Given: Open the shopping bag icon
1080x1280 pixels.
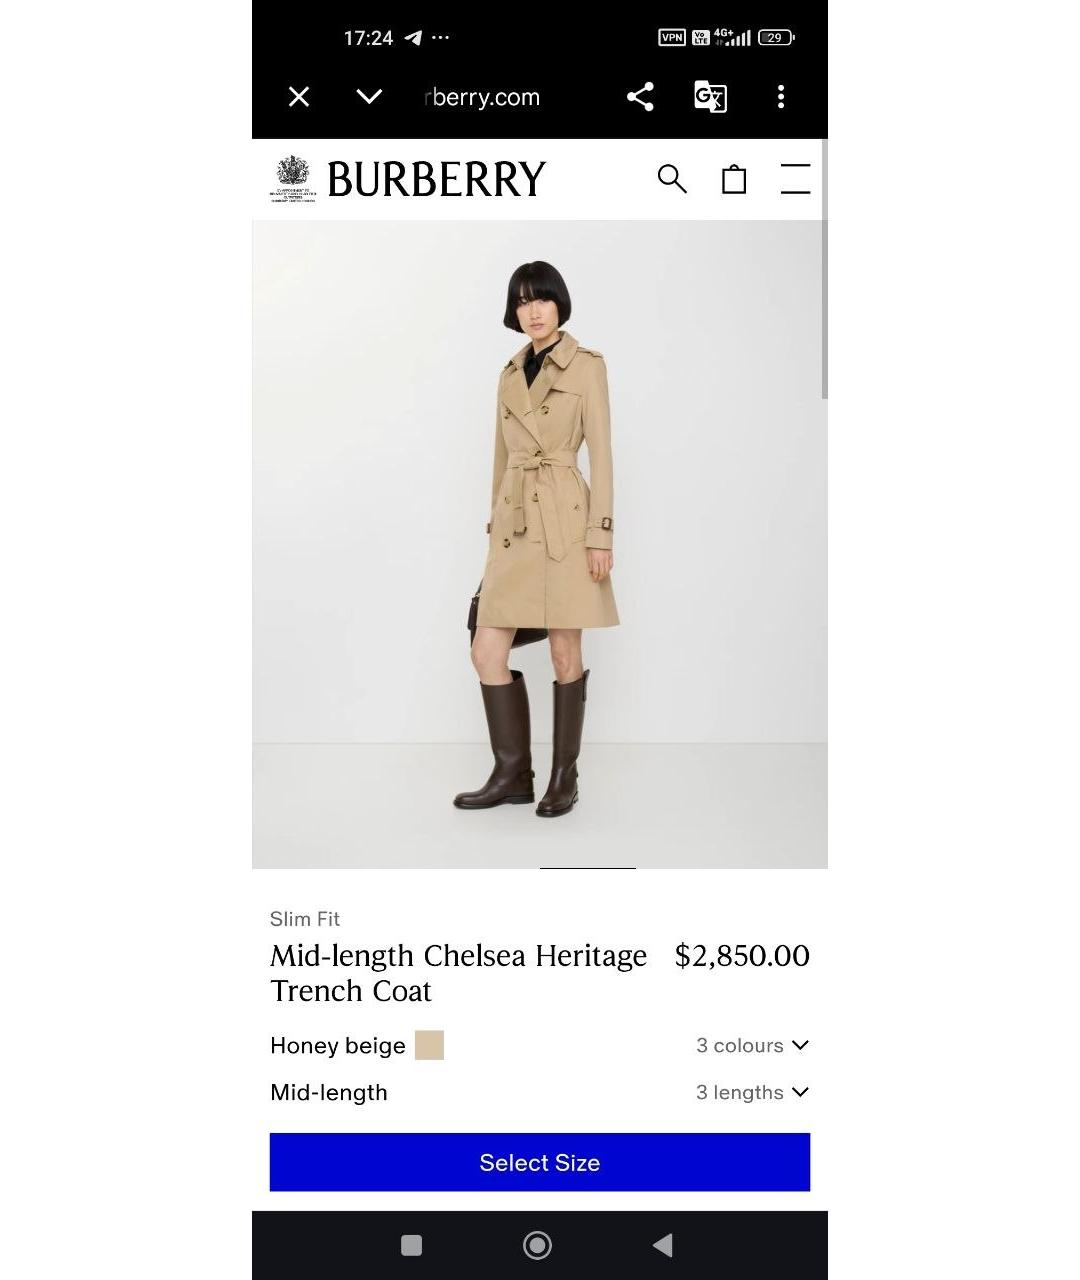Looking at the screenshot, I should pyautogui.click(x=734, y=179).
